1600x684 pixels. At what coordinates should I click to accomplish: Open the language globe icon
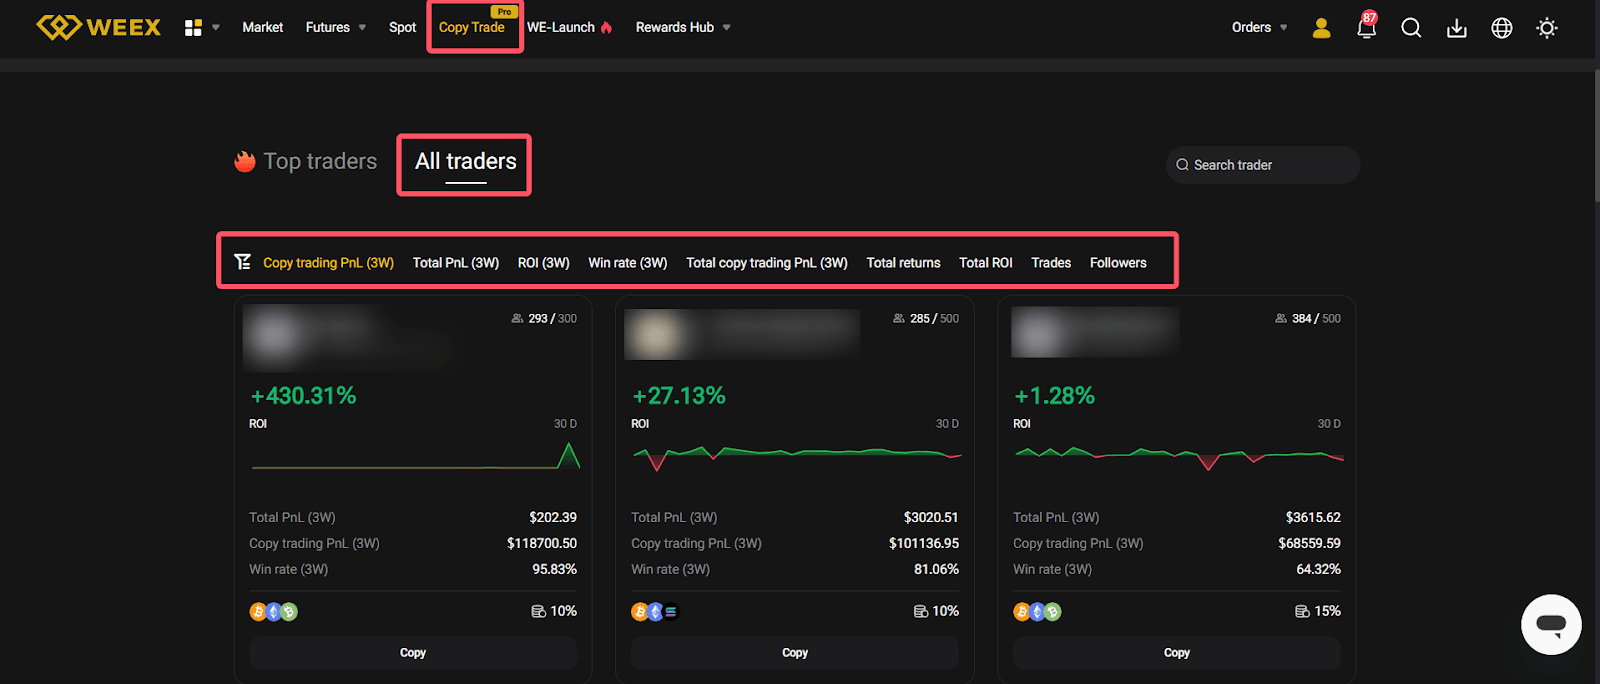click(x=1501, y=28)
